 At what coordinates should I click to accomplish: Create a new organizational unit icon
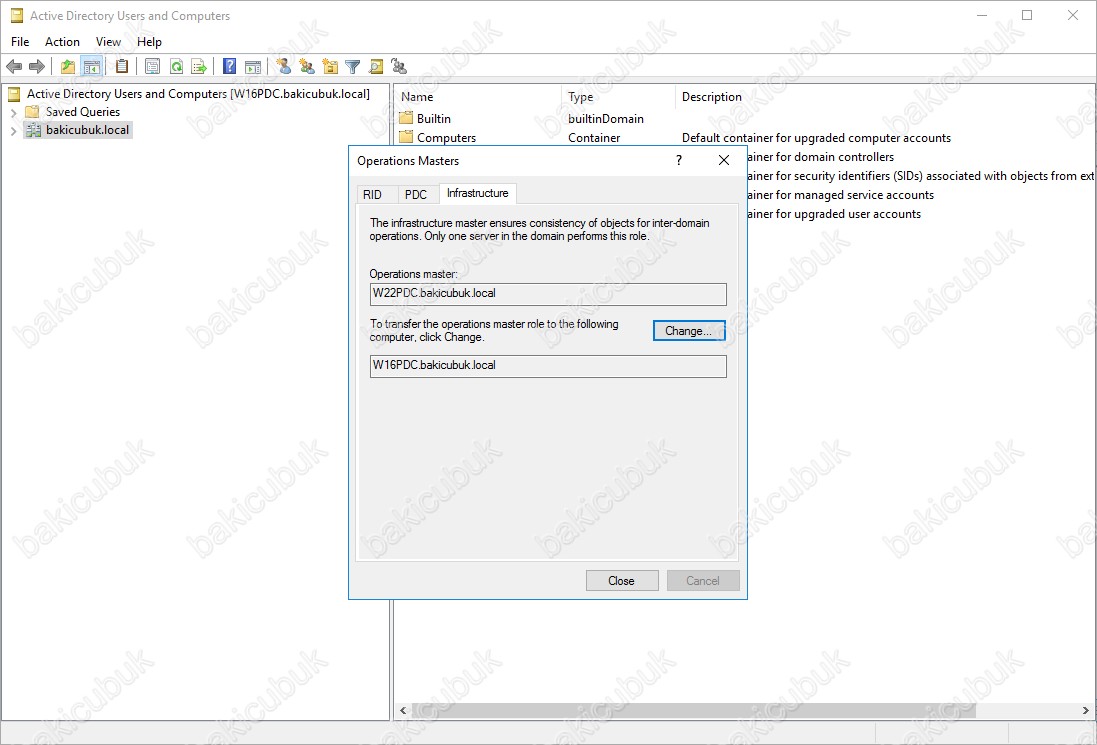point(330,66)
